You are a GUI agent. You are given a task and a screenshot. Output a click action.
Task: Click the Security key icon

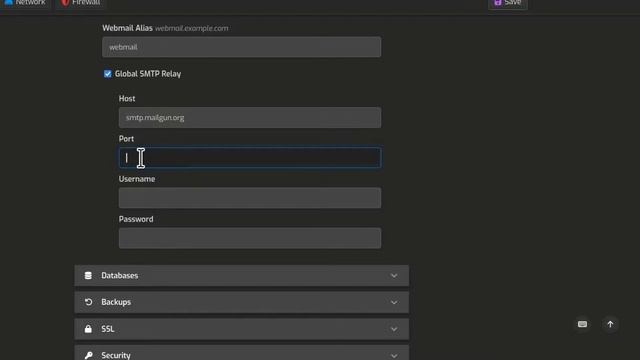pyautogui.click(x=88, y=356)
